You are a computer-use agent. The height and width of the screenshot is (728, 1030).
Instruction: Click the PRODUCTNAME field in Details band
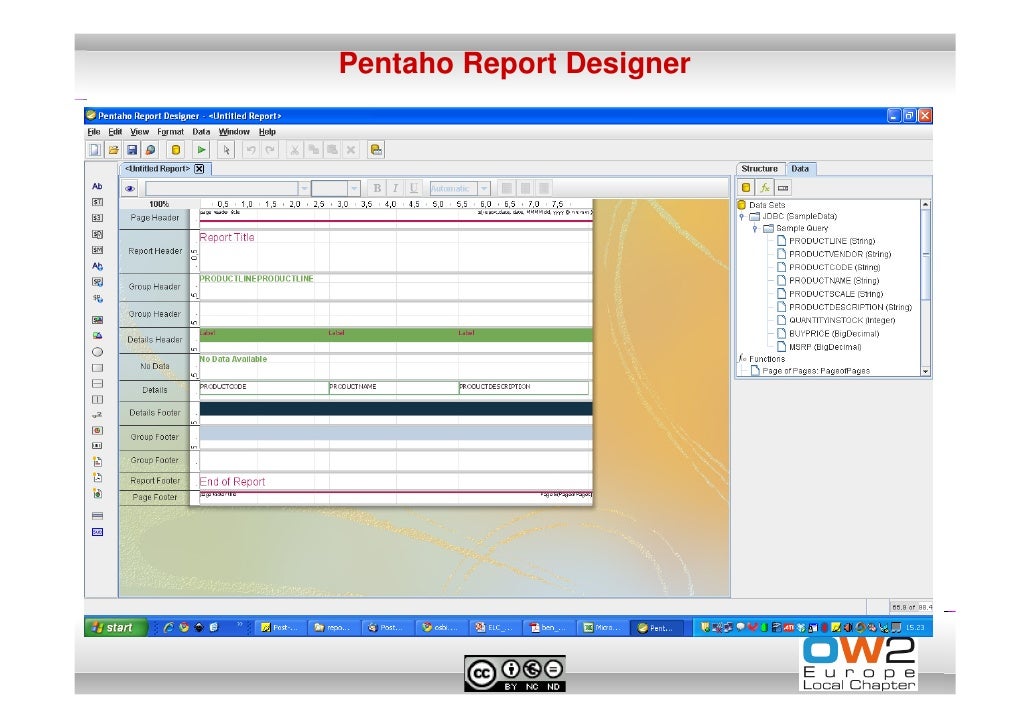pos(393,387)
